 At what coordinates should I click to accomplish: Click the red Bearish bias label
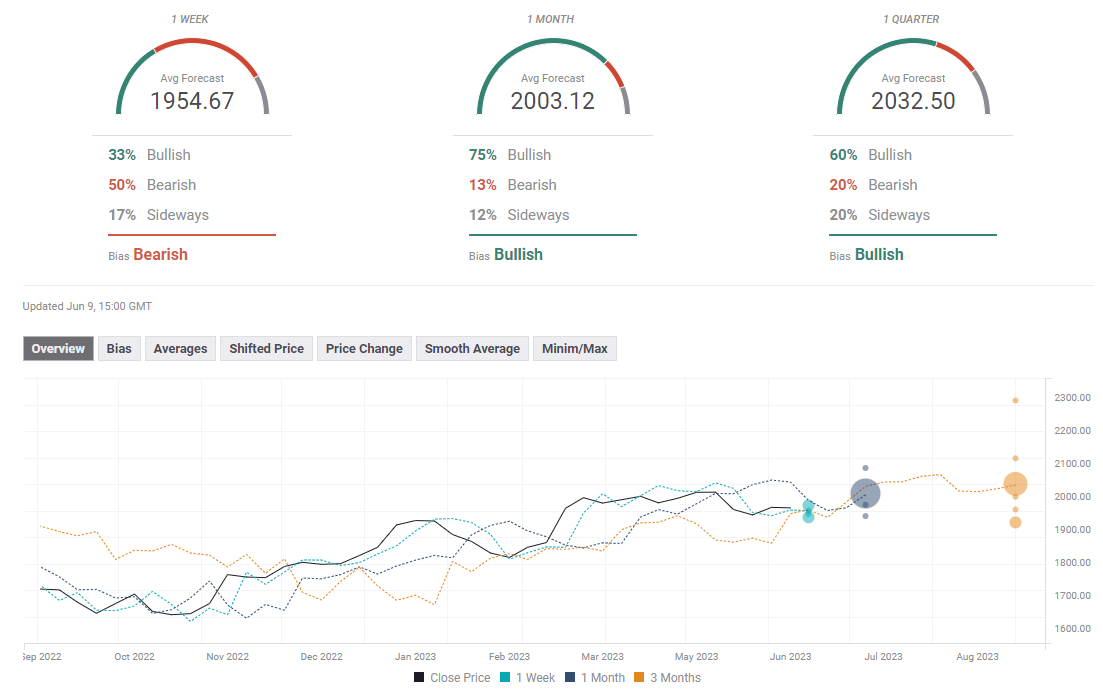coord(160,254)
